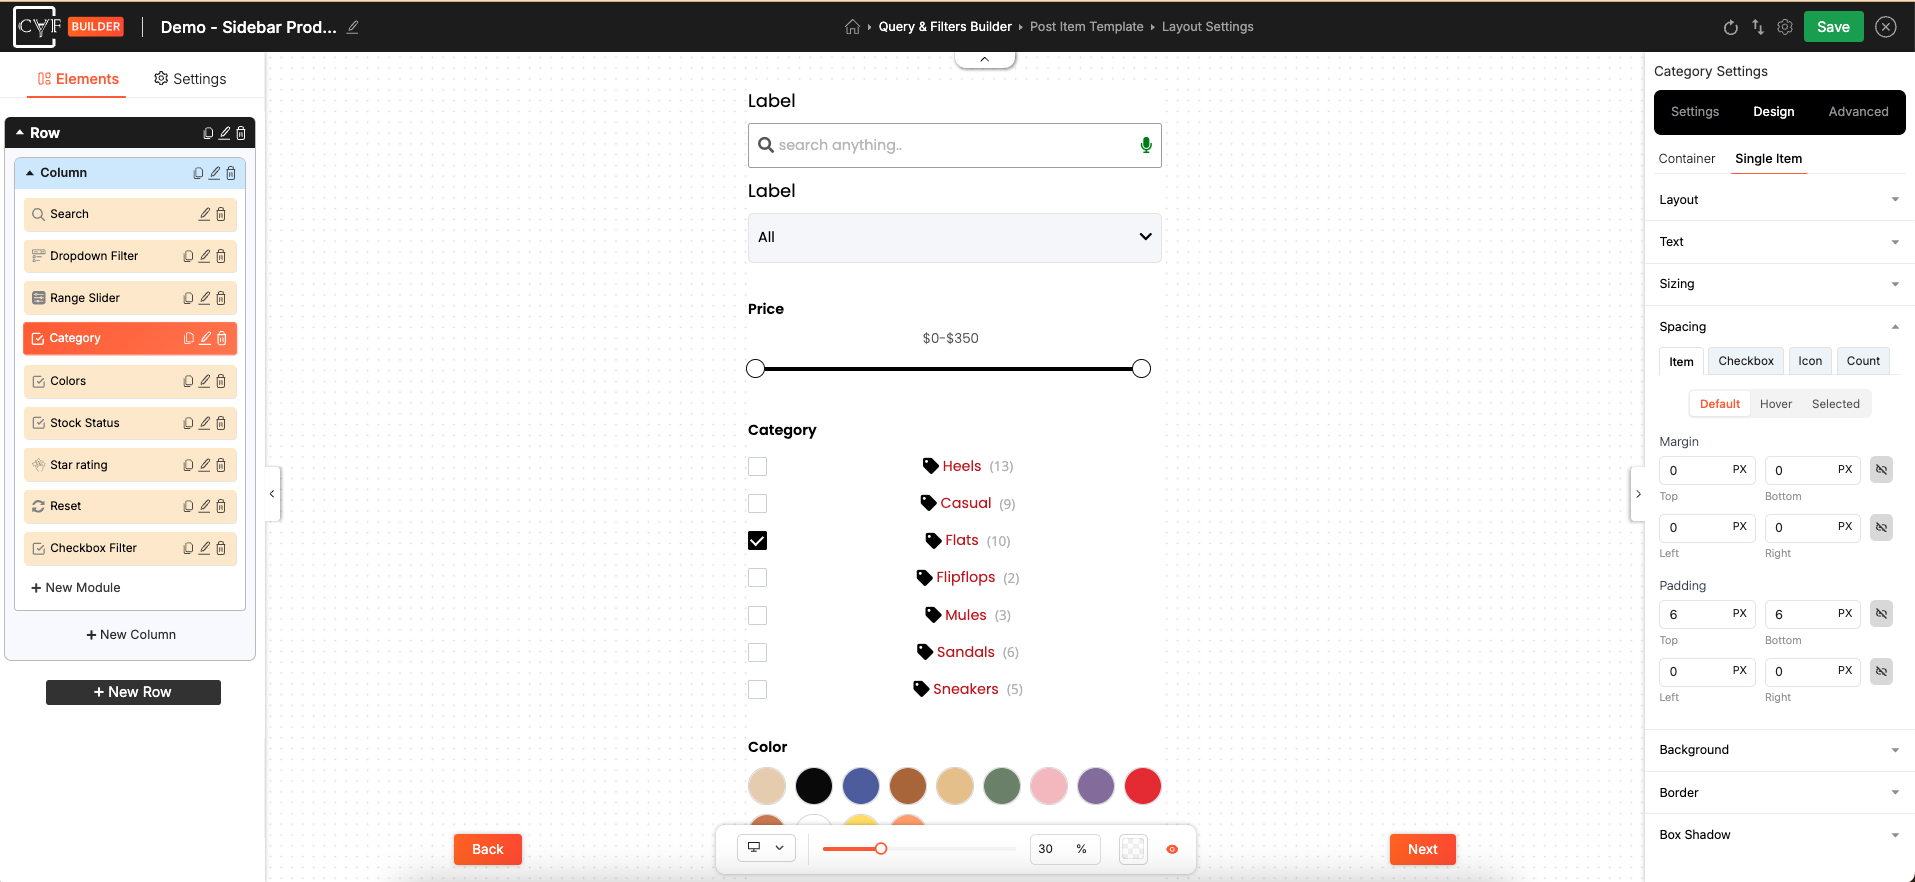Image resolution: width=1915 pixels, height=882 pixels.
Task: Click the microphone icon in the search field
Action: point(1146,145)
